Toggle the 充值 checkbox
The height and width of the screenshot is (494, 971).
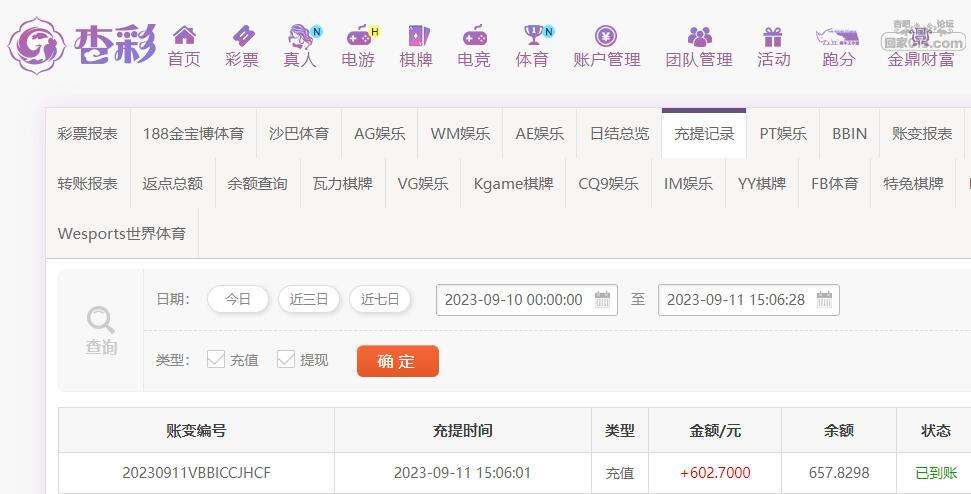pyautogui.click(x=216, y=359)
